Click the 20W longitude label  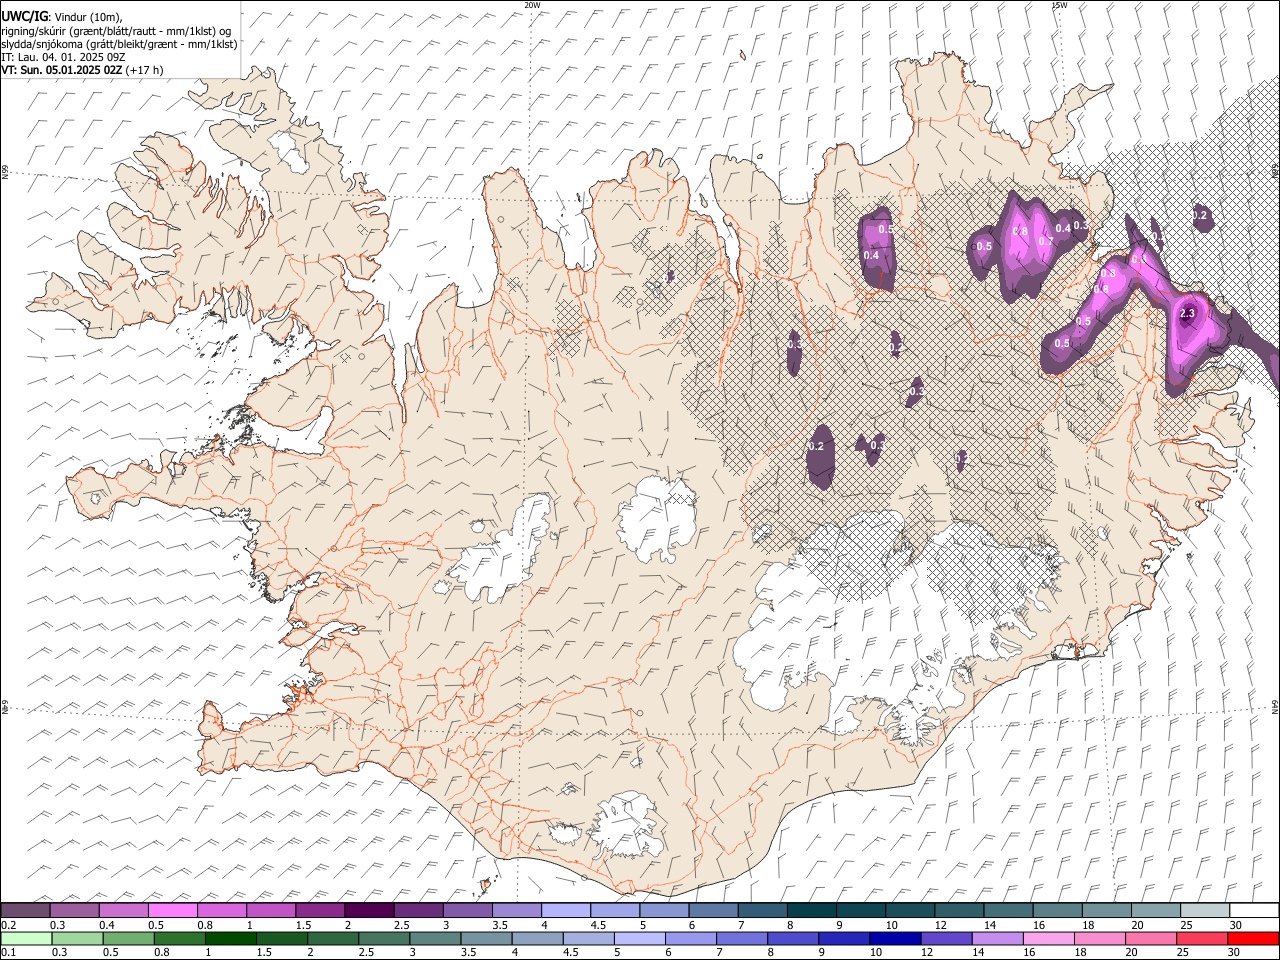(533, 5)
